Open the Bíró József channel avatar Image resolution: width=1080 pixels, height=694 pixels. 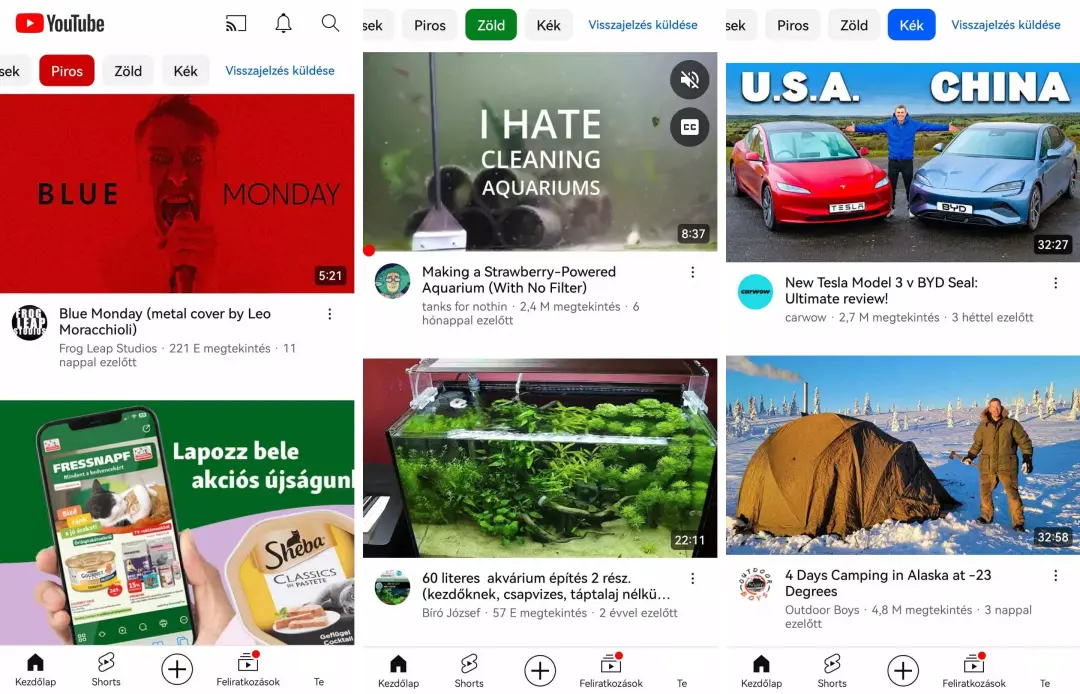[393, 587]
